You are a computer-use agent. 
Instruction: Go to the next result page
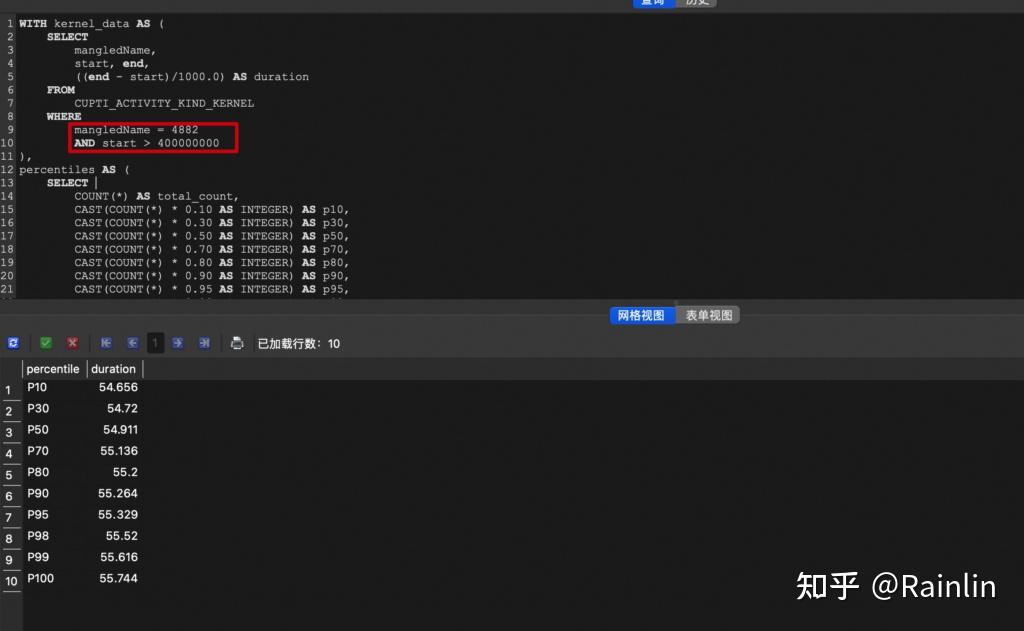(x=179, y=342)
